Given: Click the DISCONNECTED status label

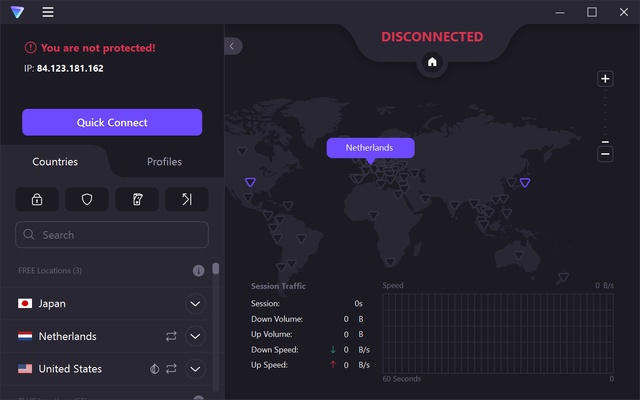Looking at the screenshot, I should coord(432,37).
